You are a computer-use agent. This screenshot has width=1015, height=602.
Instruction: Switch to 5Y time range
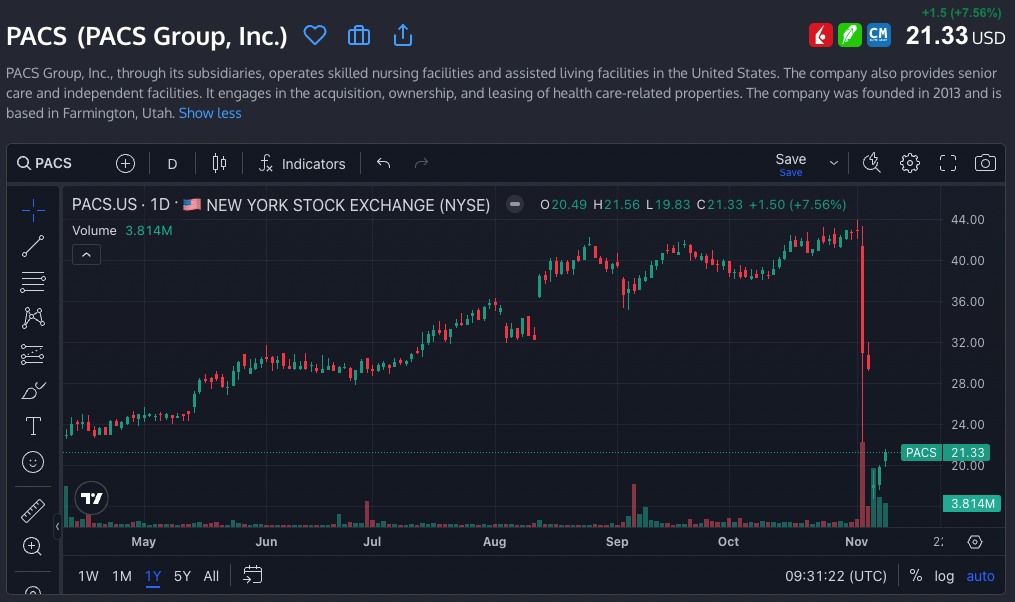tap(183, 576)
